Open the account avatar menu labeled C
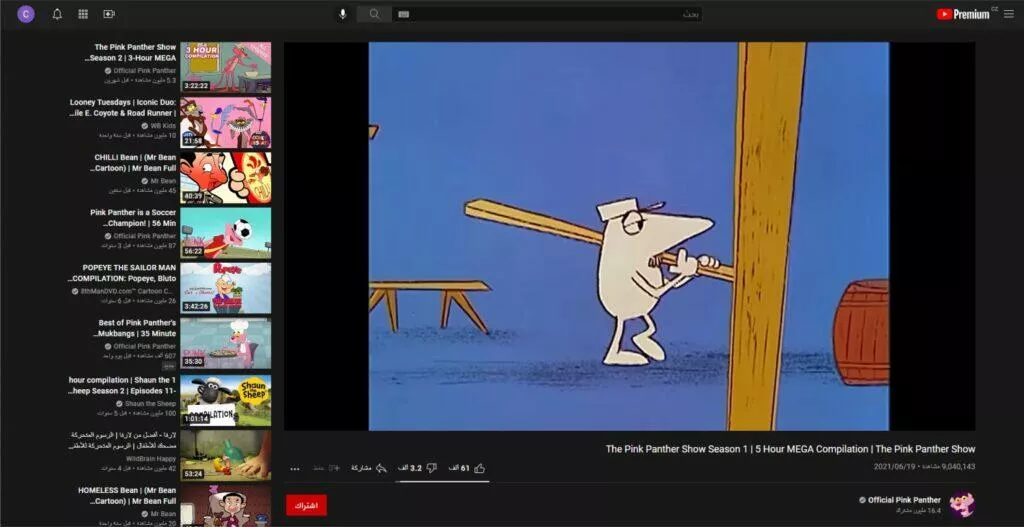This screenshot has width=1024, height=527. point(26,14)
